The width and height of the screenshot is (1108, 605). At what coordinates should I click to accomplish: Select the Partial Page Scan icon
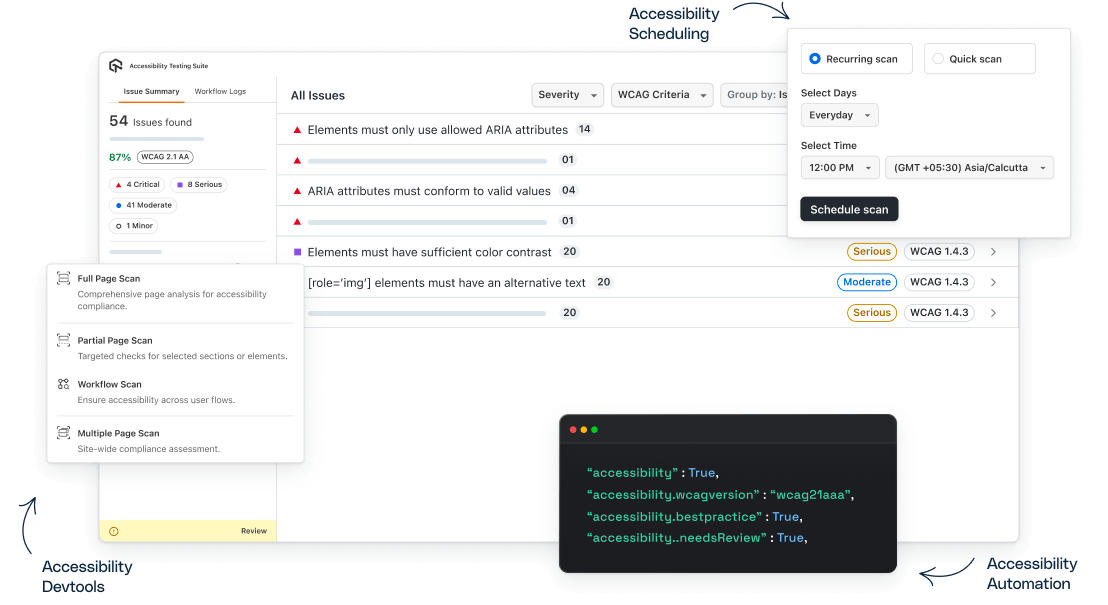pos(62,341)
